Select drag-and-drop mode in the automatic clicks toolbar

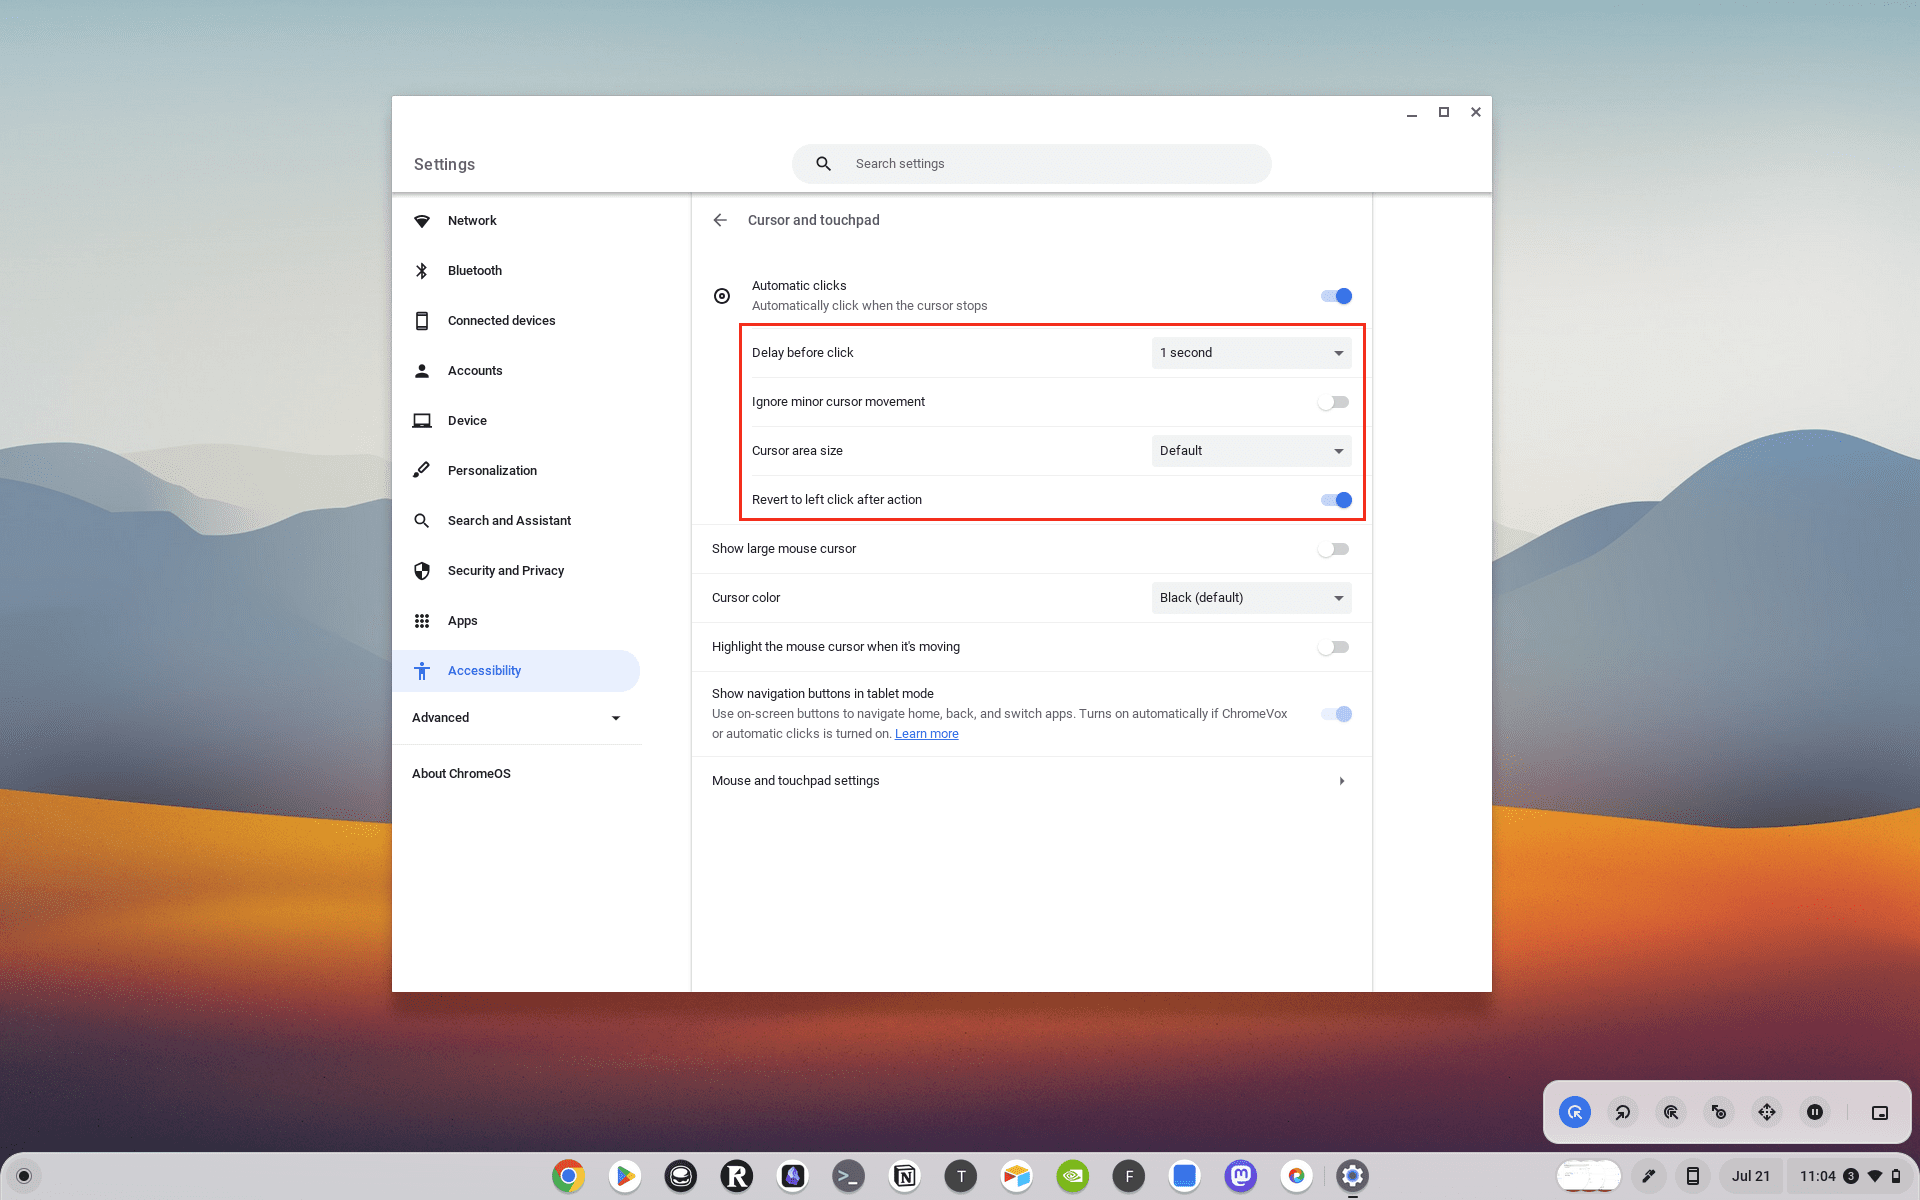coord(1718,1111)
